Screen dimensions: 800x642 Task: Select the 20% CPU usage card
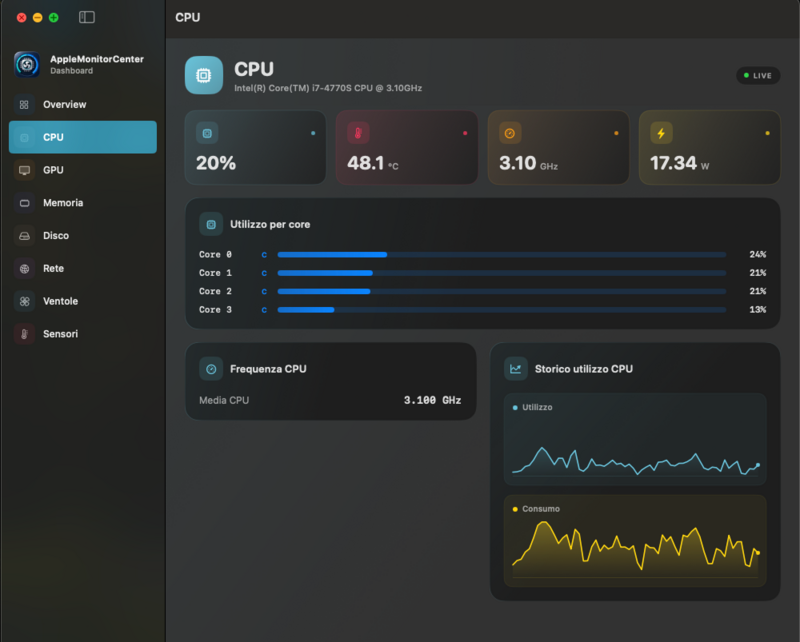point(255,147)
